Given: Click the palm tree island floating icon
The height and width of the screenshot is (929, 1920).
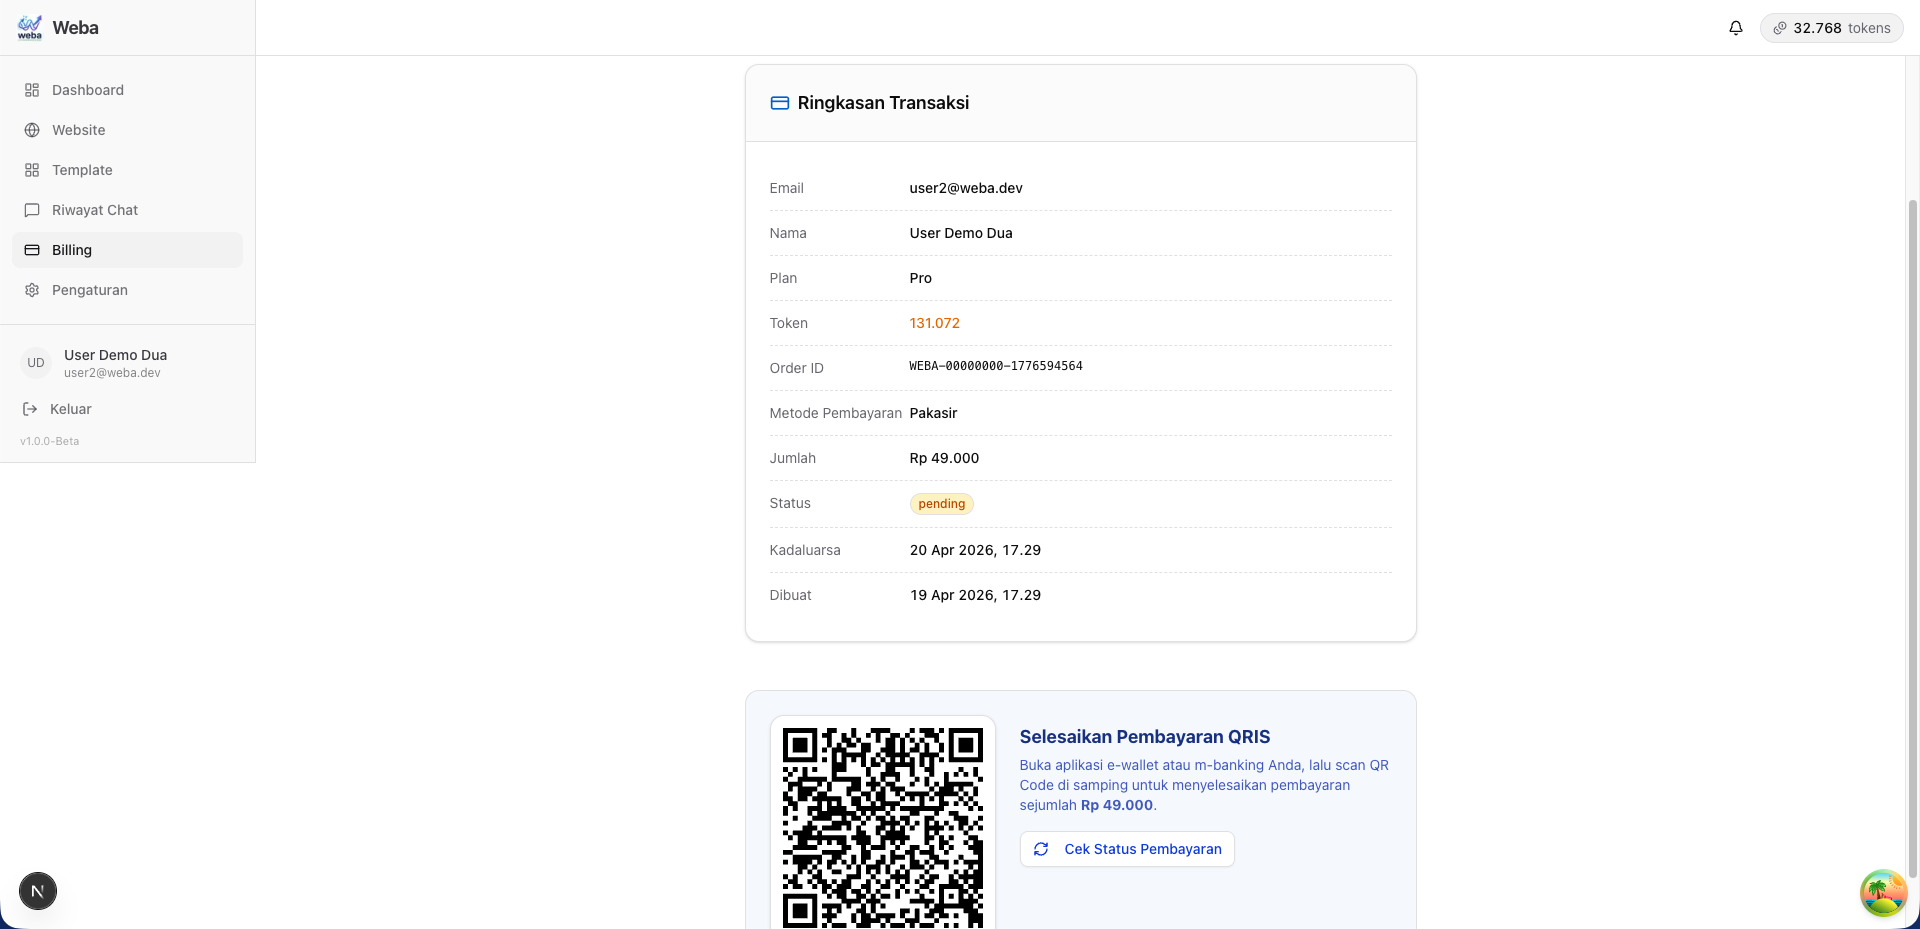Looking at the screenshot, I should pos(1883,893).
